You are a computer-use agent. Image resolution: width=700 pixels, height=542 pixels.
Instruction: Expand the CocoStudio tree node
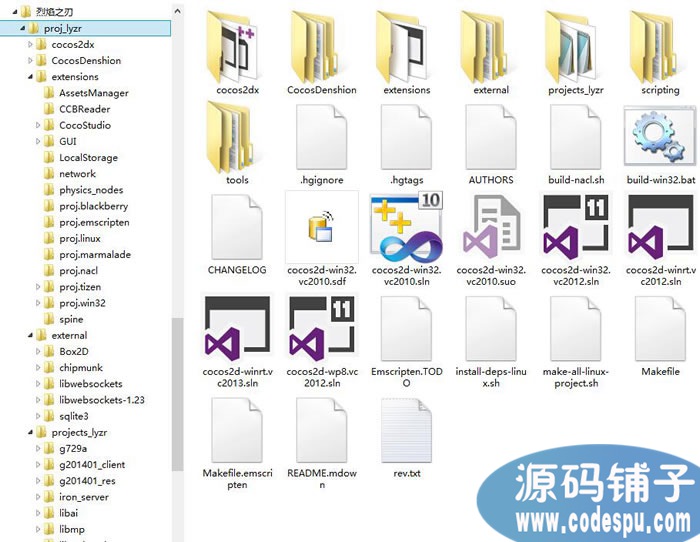pyautogui.click(x=38, y=125)
